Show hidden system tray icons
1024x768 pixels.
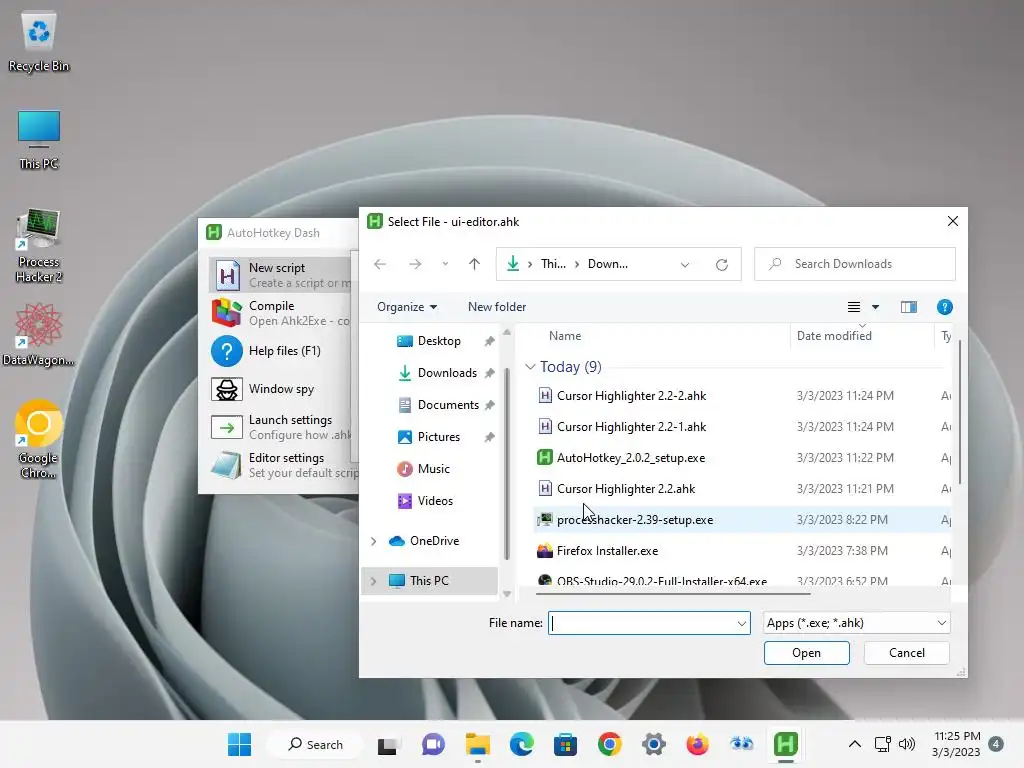[x=854, y=744]
